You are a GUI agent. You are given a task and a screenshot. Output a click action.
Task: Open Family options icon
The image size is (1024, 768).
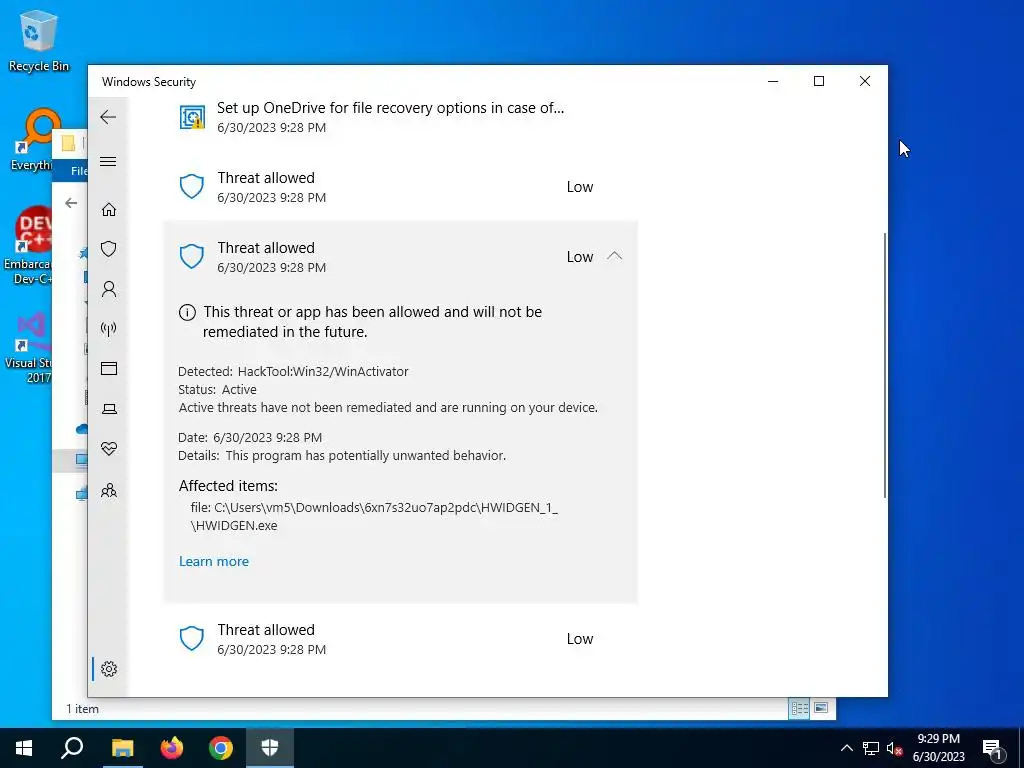pyautogui.click(x=108, y=490)
